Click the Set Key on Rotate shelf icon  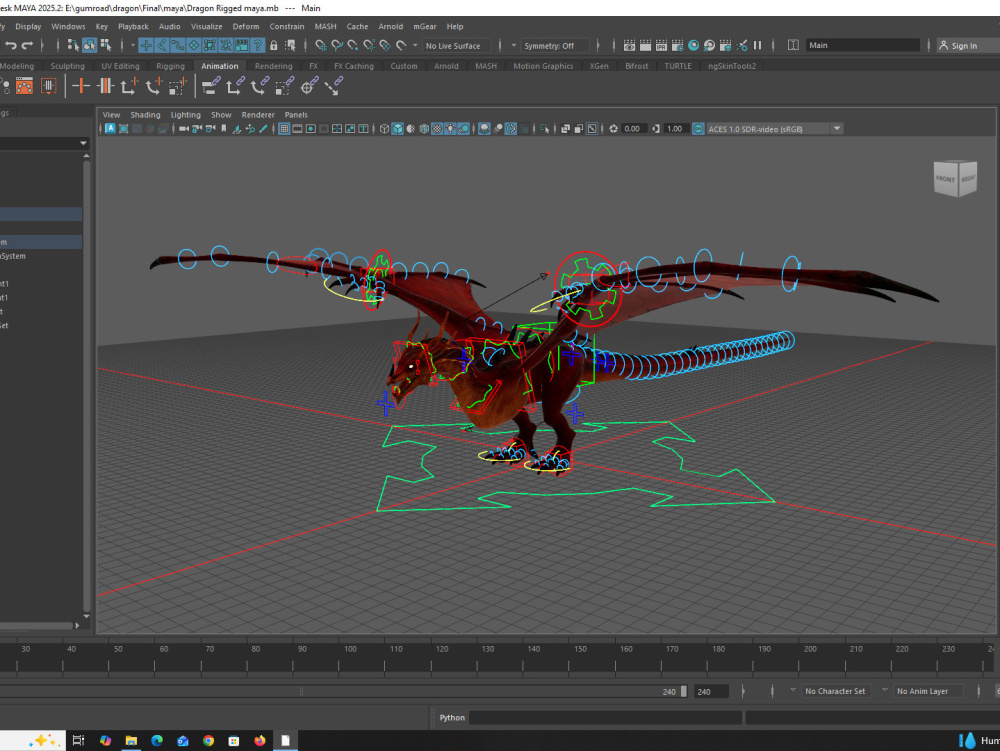154,85
